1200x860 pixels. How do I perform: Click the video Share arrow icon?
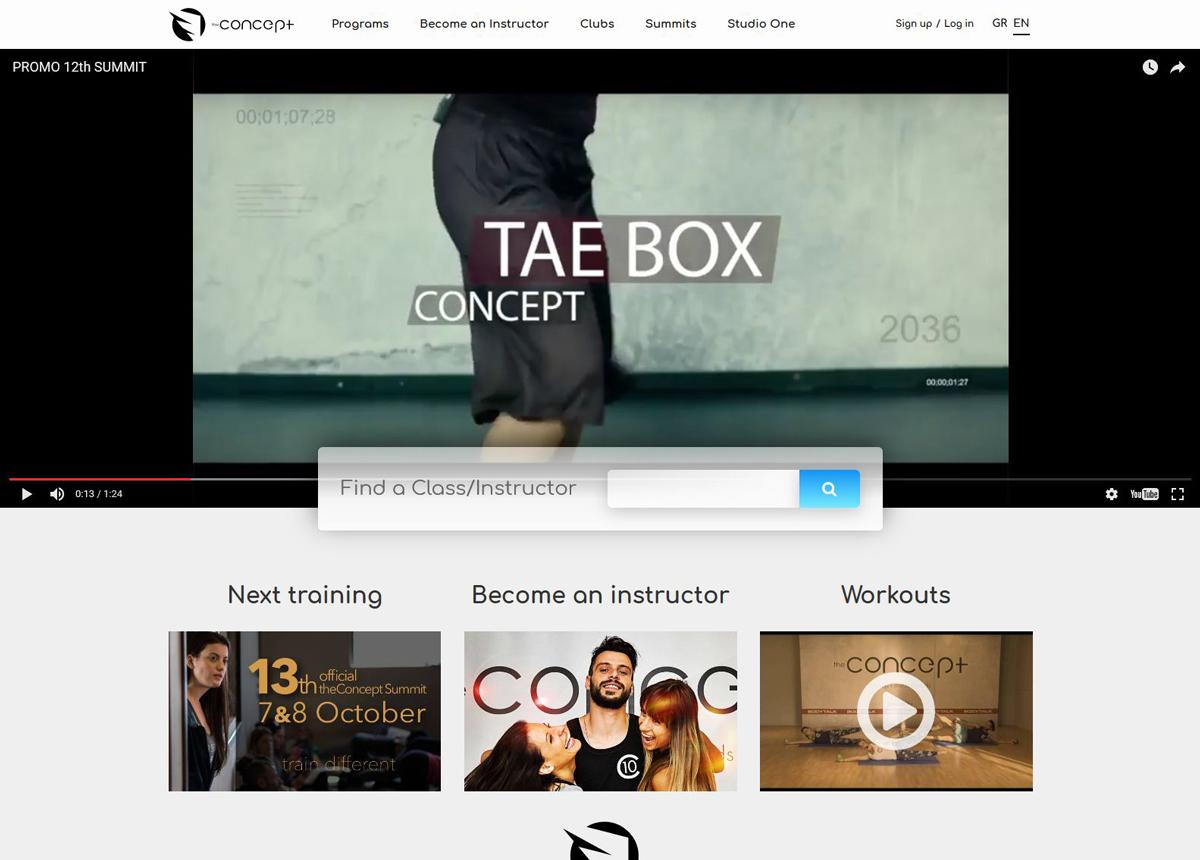tap(1178, 67)
